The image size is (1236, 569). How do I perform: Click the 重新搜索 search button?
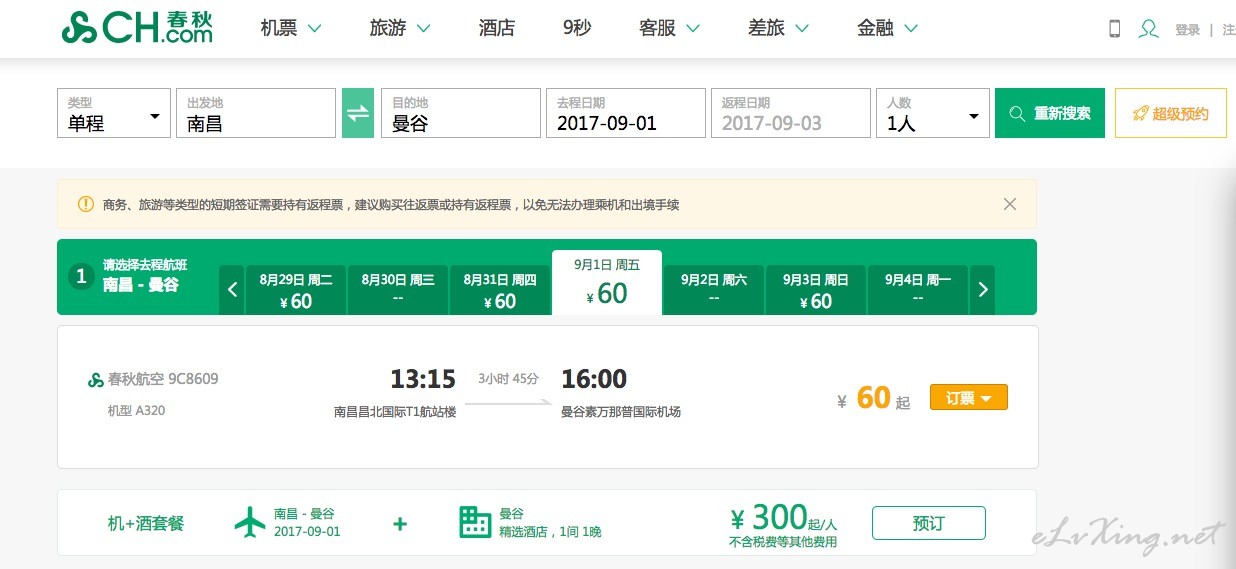click(1049, 114)
